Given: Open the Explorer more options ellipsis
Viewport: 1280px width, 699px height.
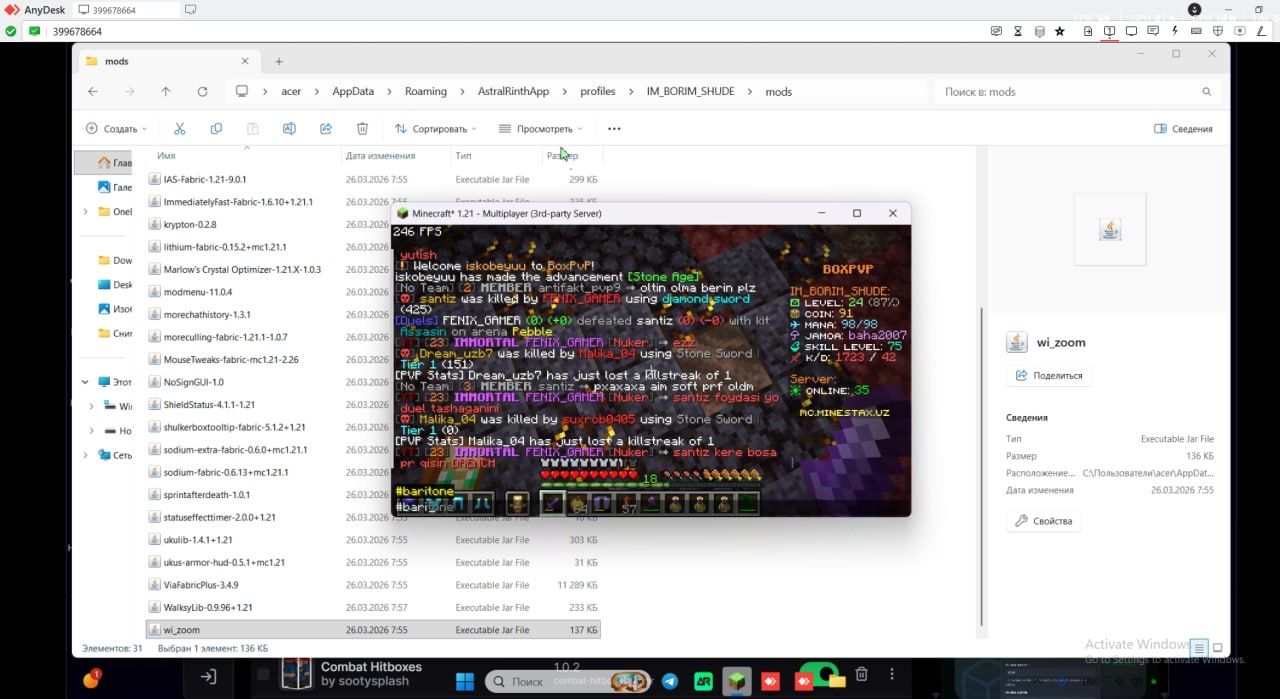Looking at the screenshot, I should [x=614, y=129].
